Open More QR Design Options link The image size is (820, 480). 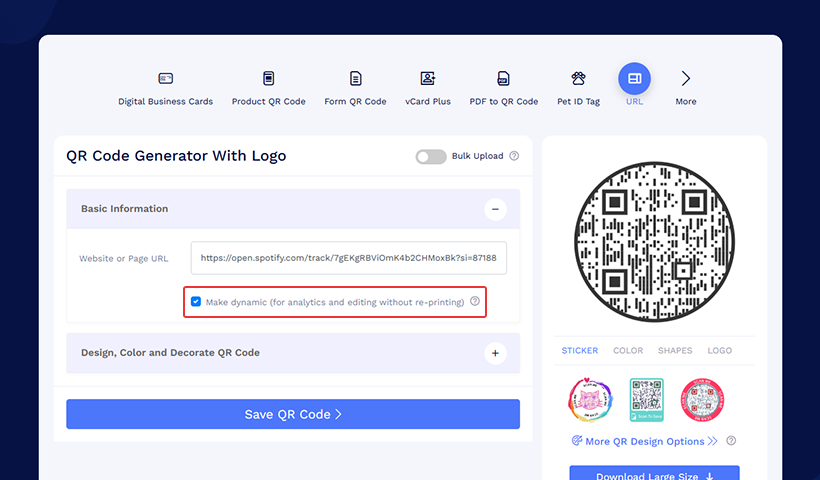(645, 441)
